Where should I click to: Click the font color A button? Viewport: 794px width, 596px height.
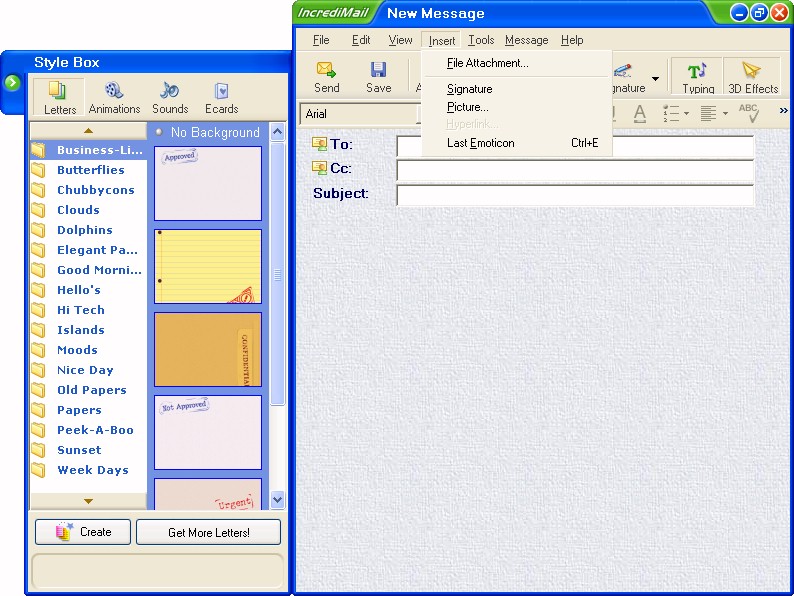click(640, 114)
